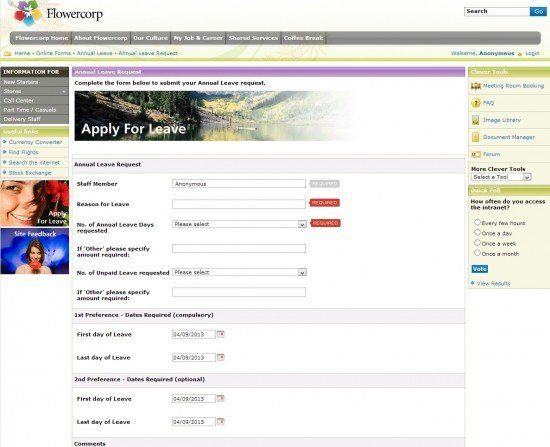Open calendar for 2nd Preference last day
The width and height of the screenshot is (550, 447).
click(x=221, y=421)
